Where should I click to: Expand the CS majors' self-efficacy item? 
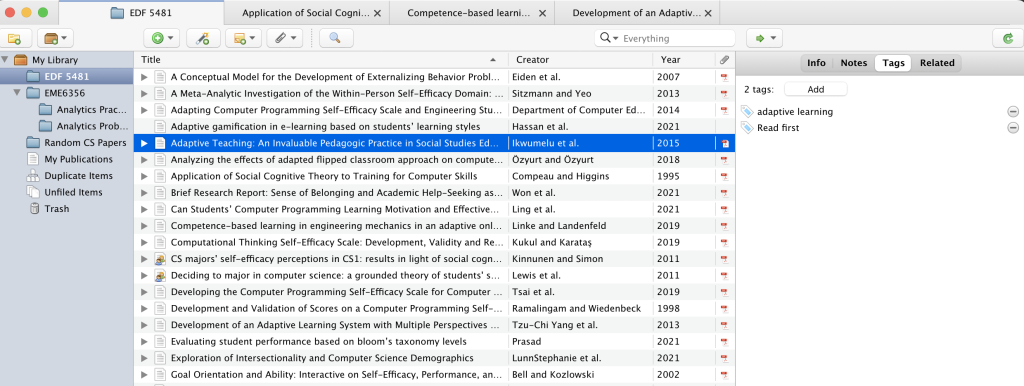(144, 259)
